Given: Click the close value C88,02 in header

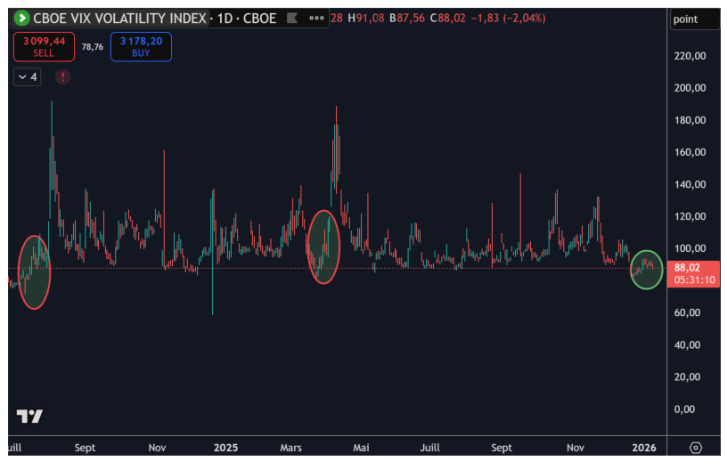Looking at the screenshot, I should (447, 19).
